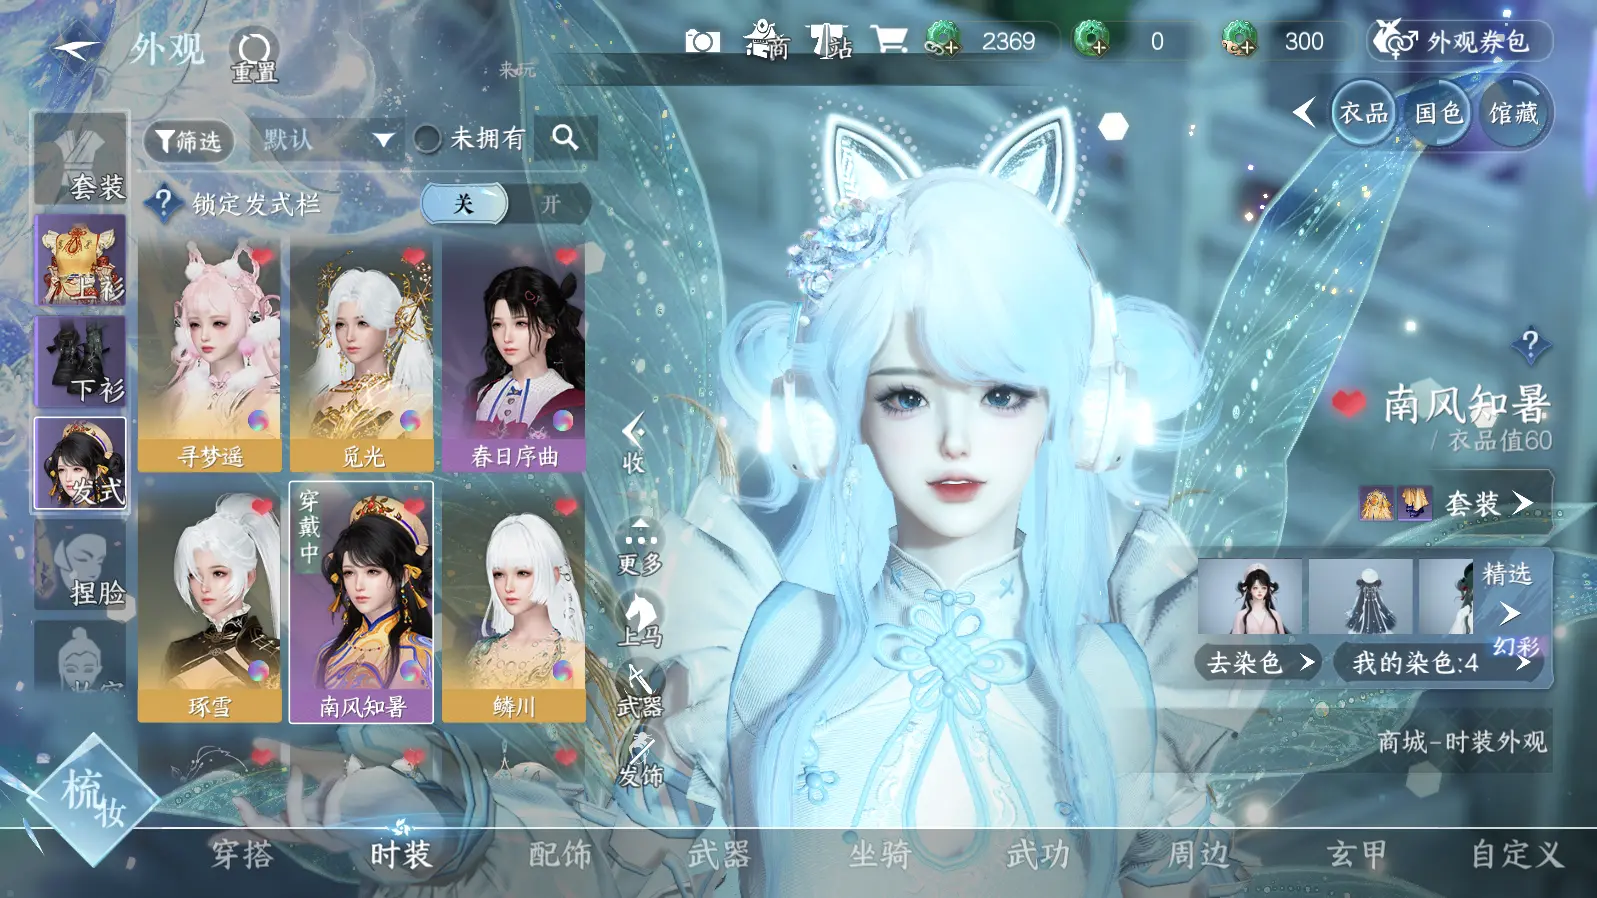Switch to the 穿搭 tab

[x=242, y=855]
